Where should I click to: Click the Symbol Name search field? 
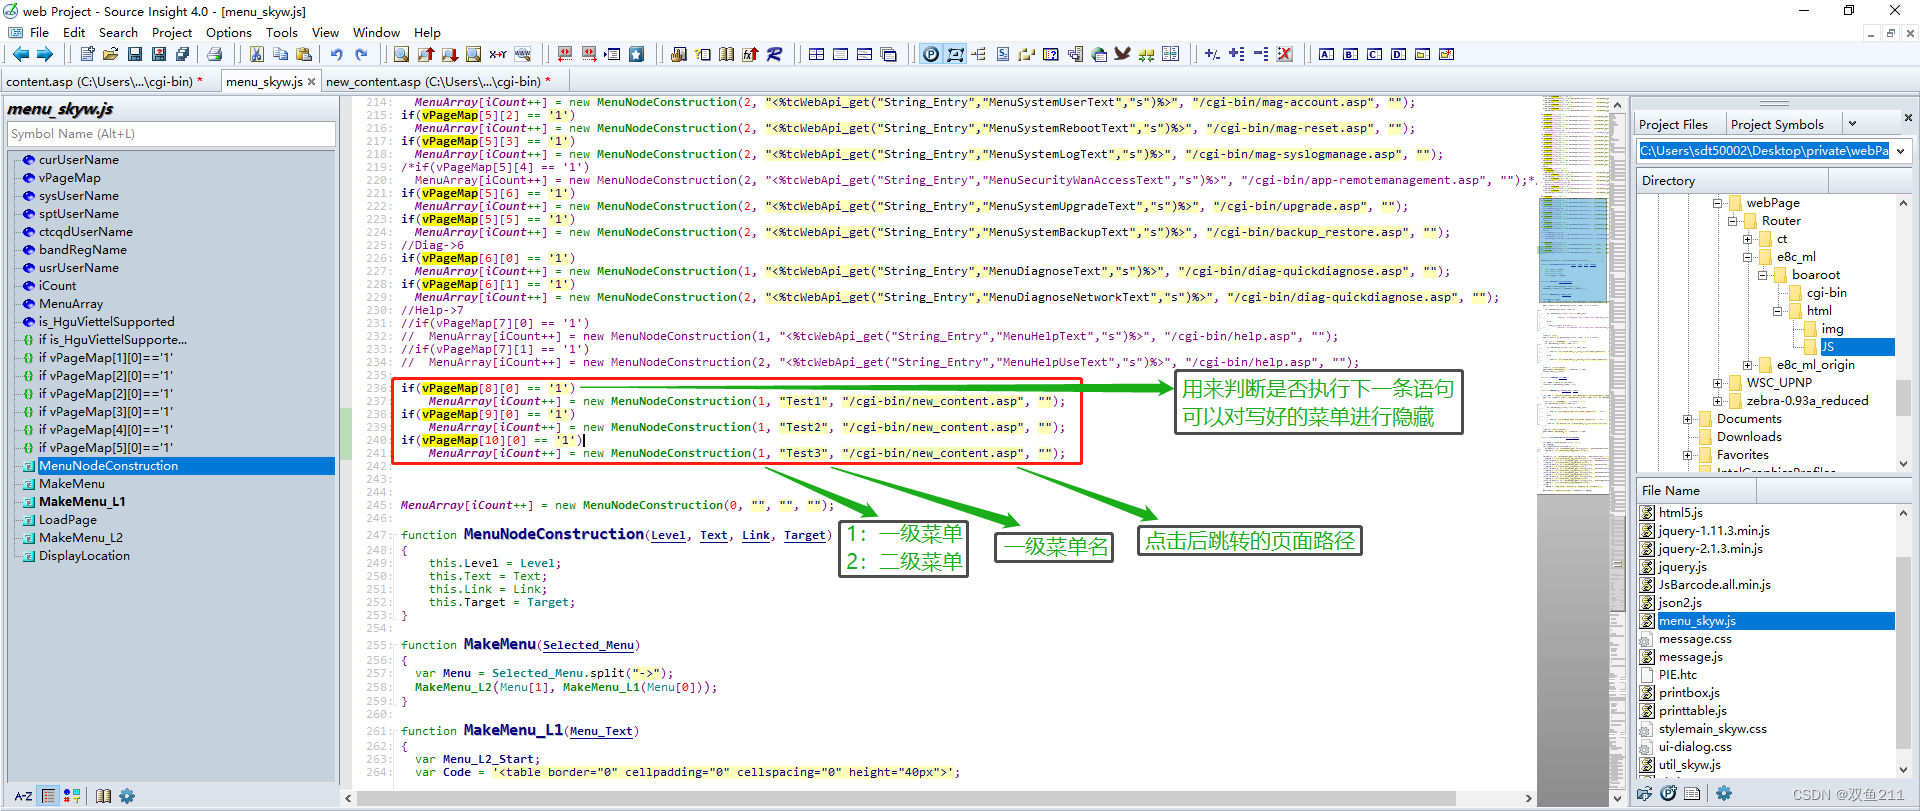(x=172, y=134)
